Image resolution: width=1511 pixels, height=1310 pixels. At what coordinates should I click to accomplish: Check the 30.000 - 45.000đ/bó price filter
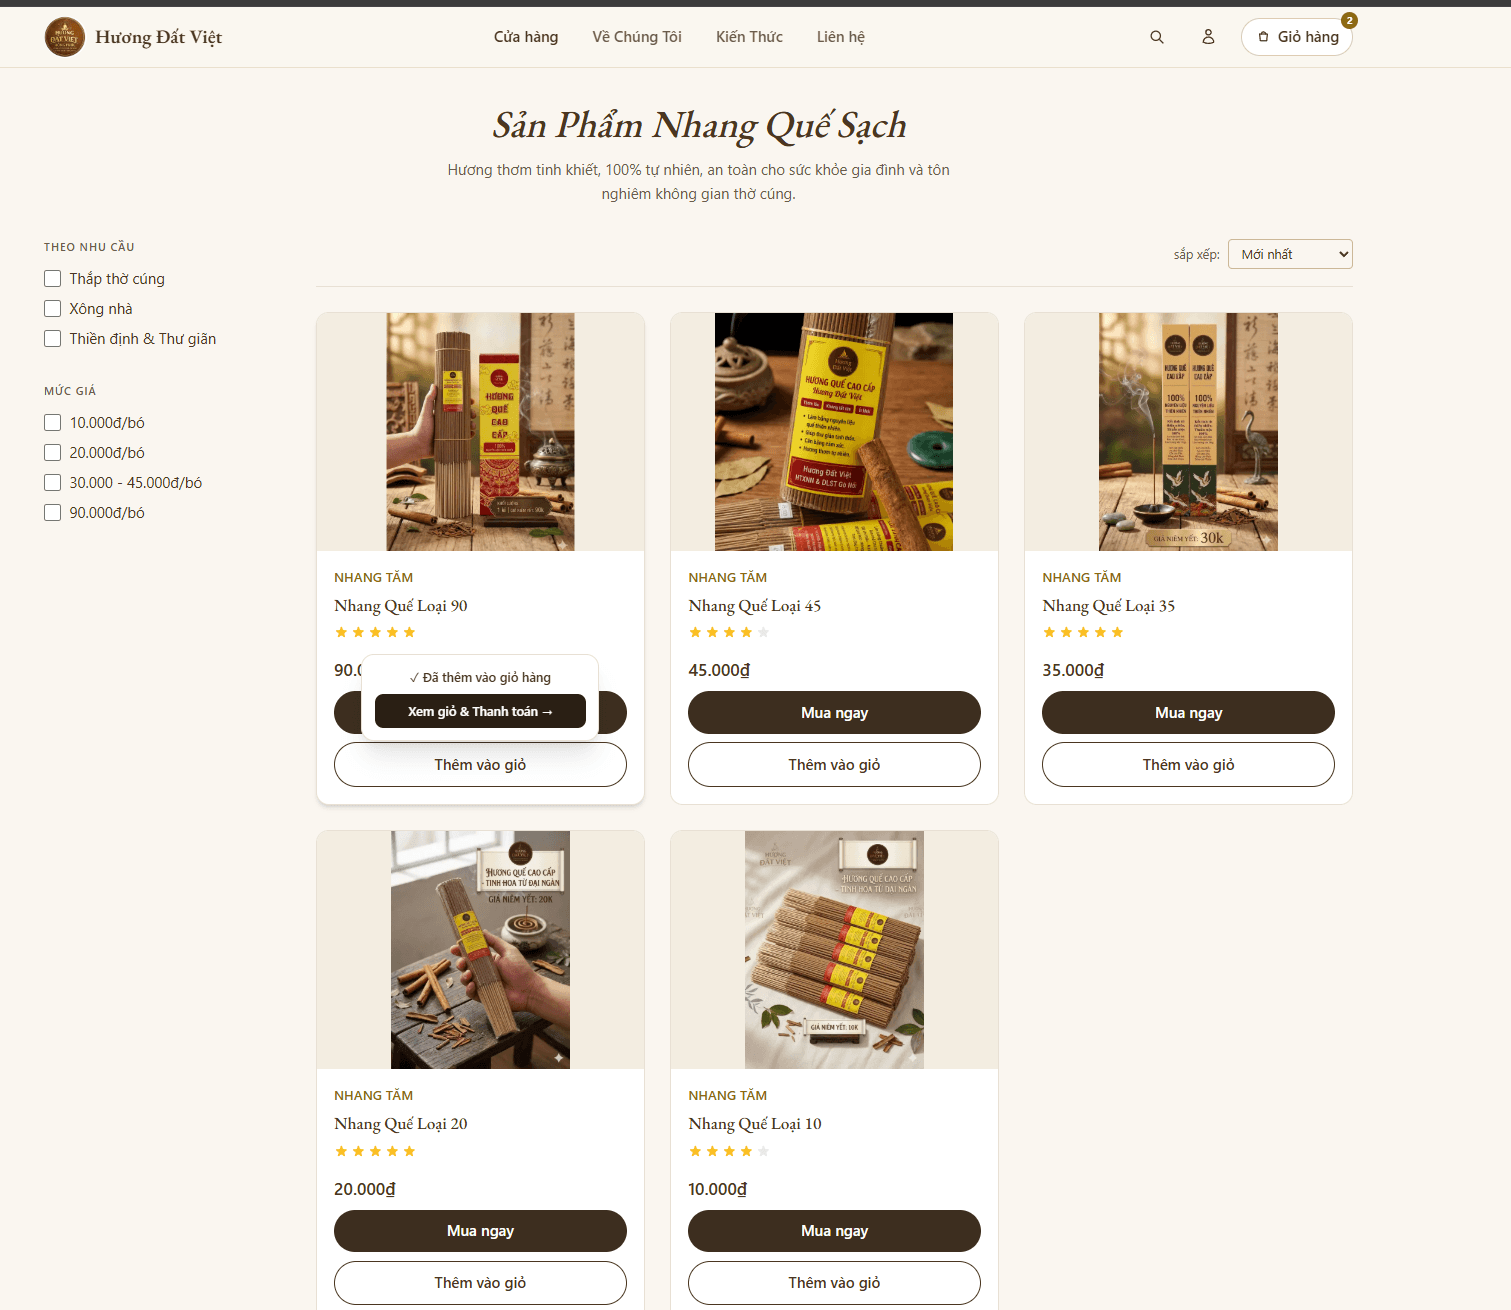53,483
